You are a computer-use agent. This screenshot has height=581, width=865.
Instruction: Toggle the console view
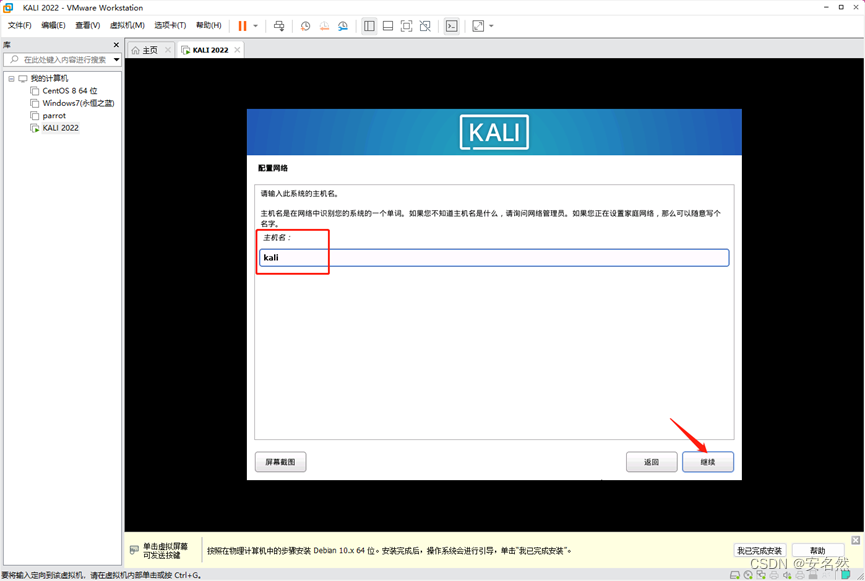[452, 26]
